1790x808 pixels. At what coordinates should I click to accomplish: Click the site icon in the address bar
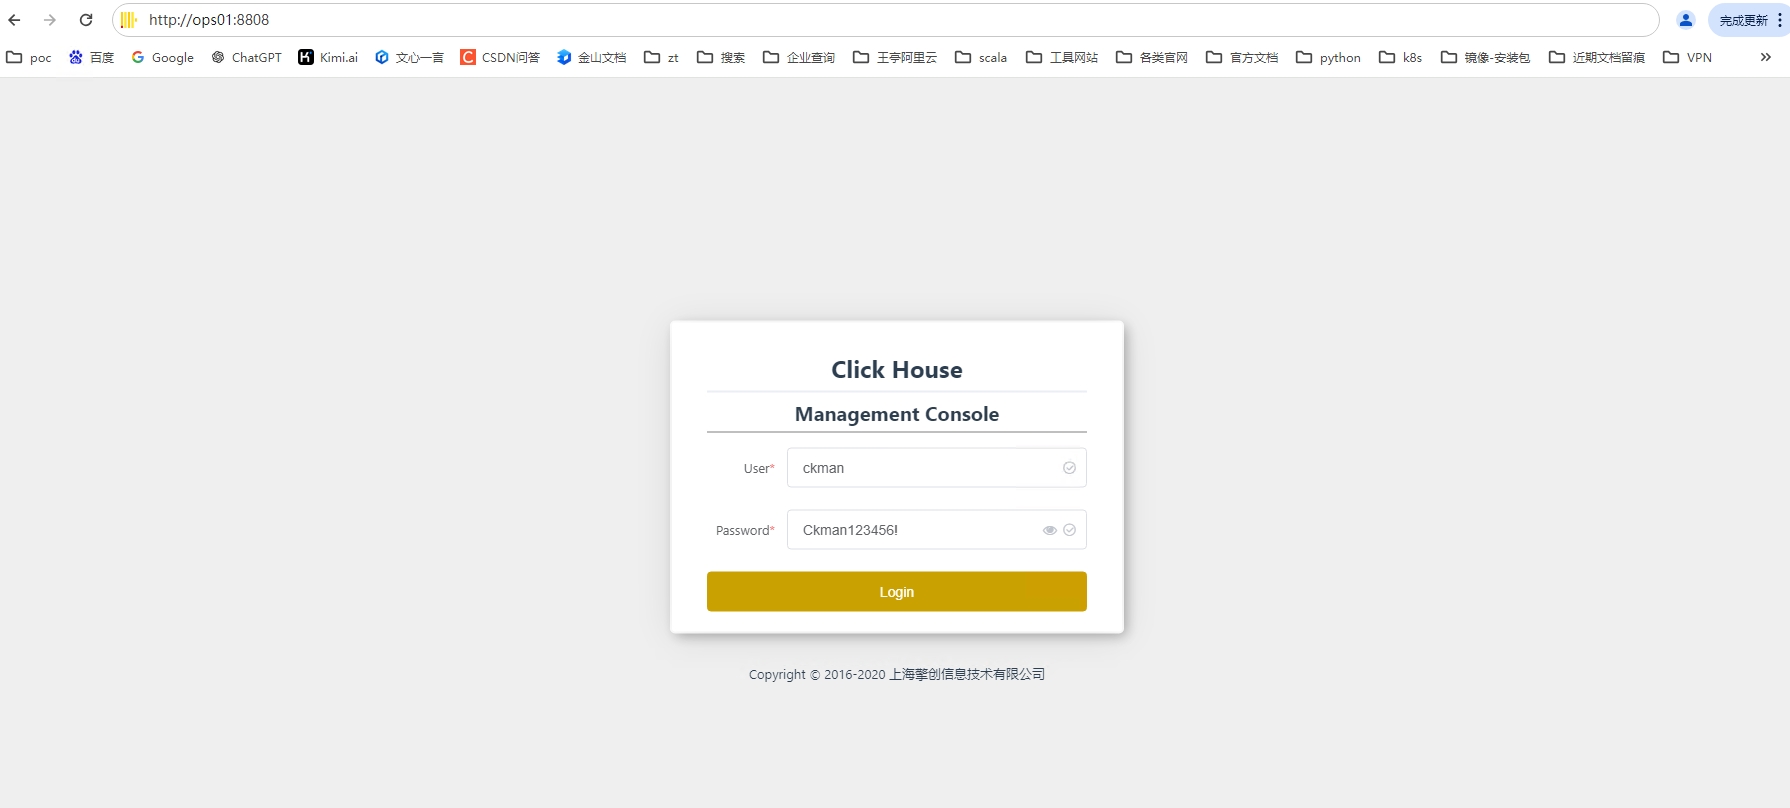click(x=129, y=20)
